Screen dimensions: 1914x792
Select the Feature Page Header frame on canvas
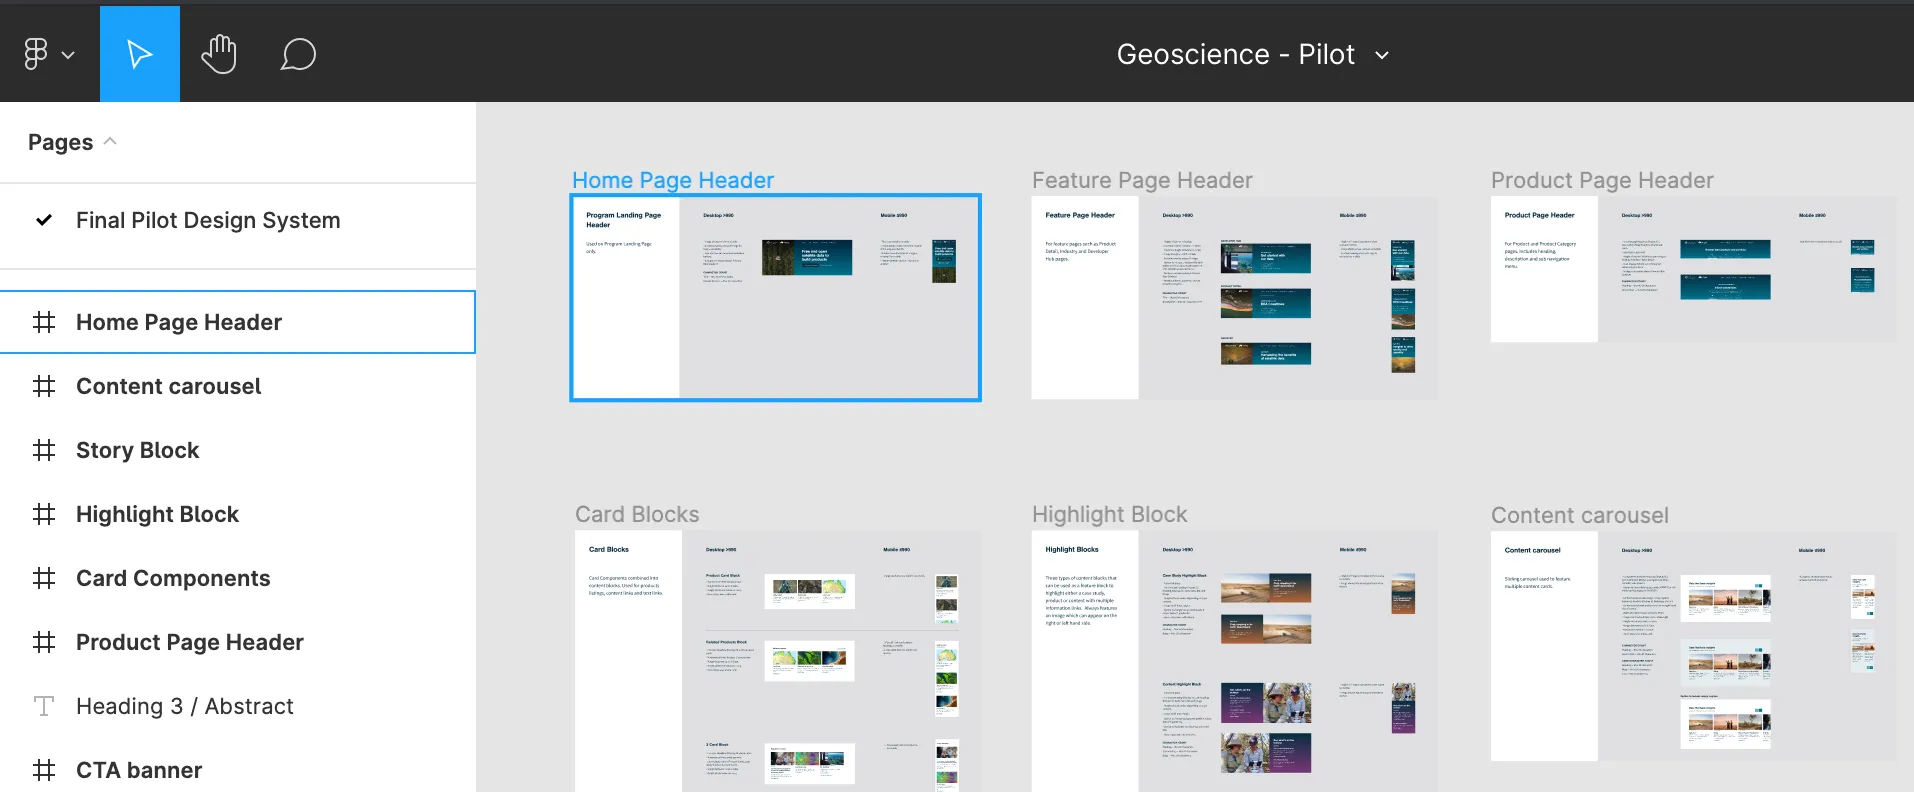tap(1234, 298)
